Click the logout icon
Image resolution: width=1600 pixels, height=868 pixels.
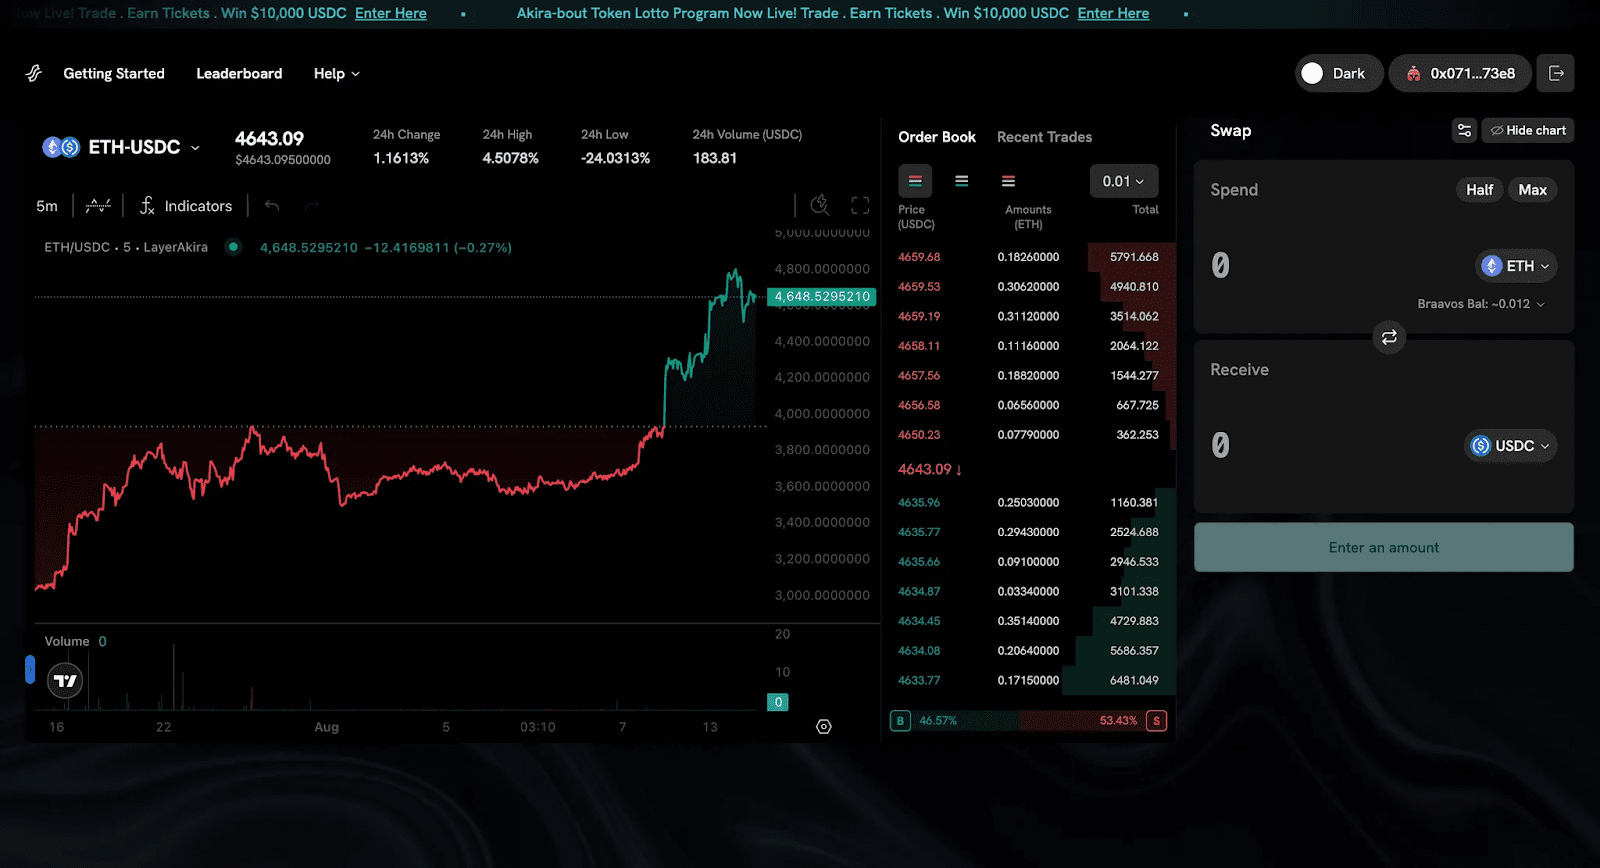[1556, 73]
